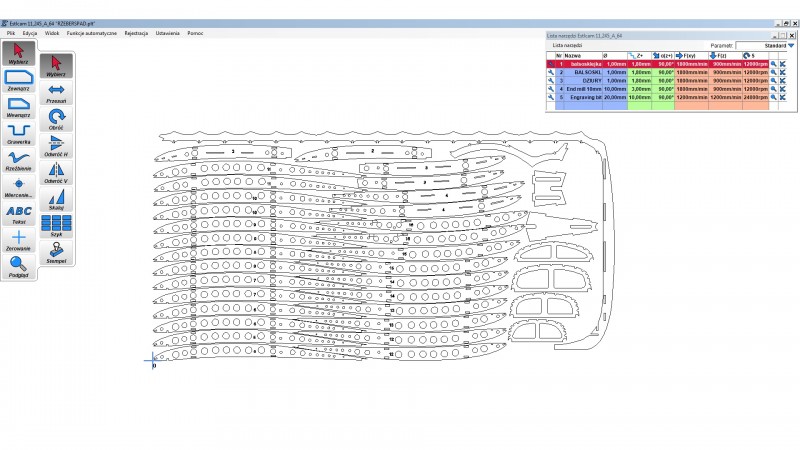The height and width of the screenshot is (450, 800).
Task: Open the Pomoc menu
Action: coord(195,33)
